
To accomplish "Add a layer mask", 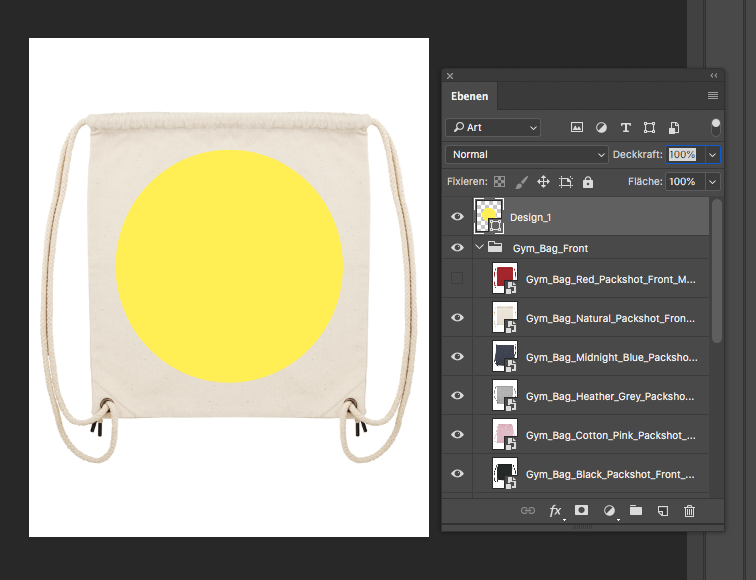I will tap(582, 511).
